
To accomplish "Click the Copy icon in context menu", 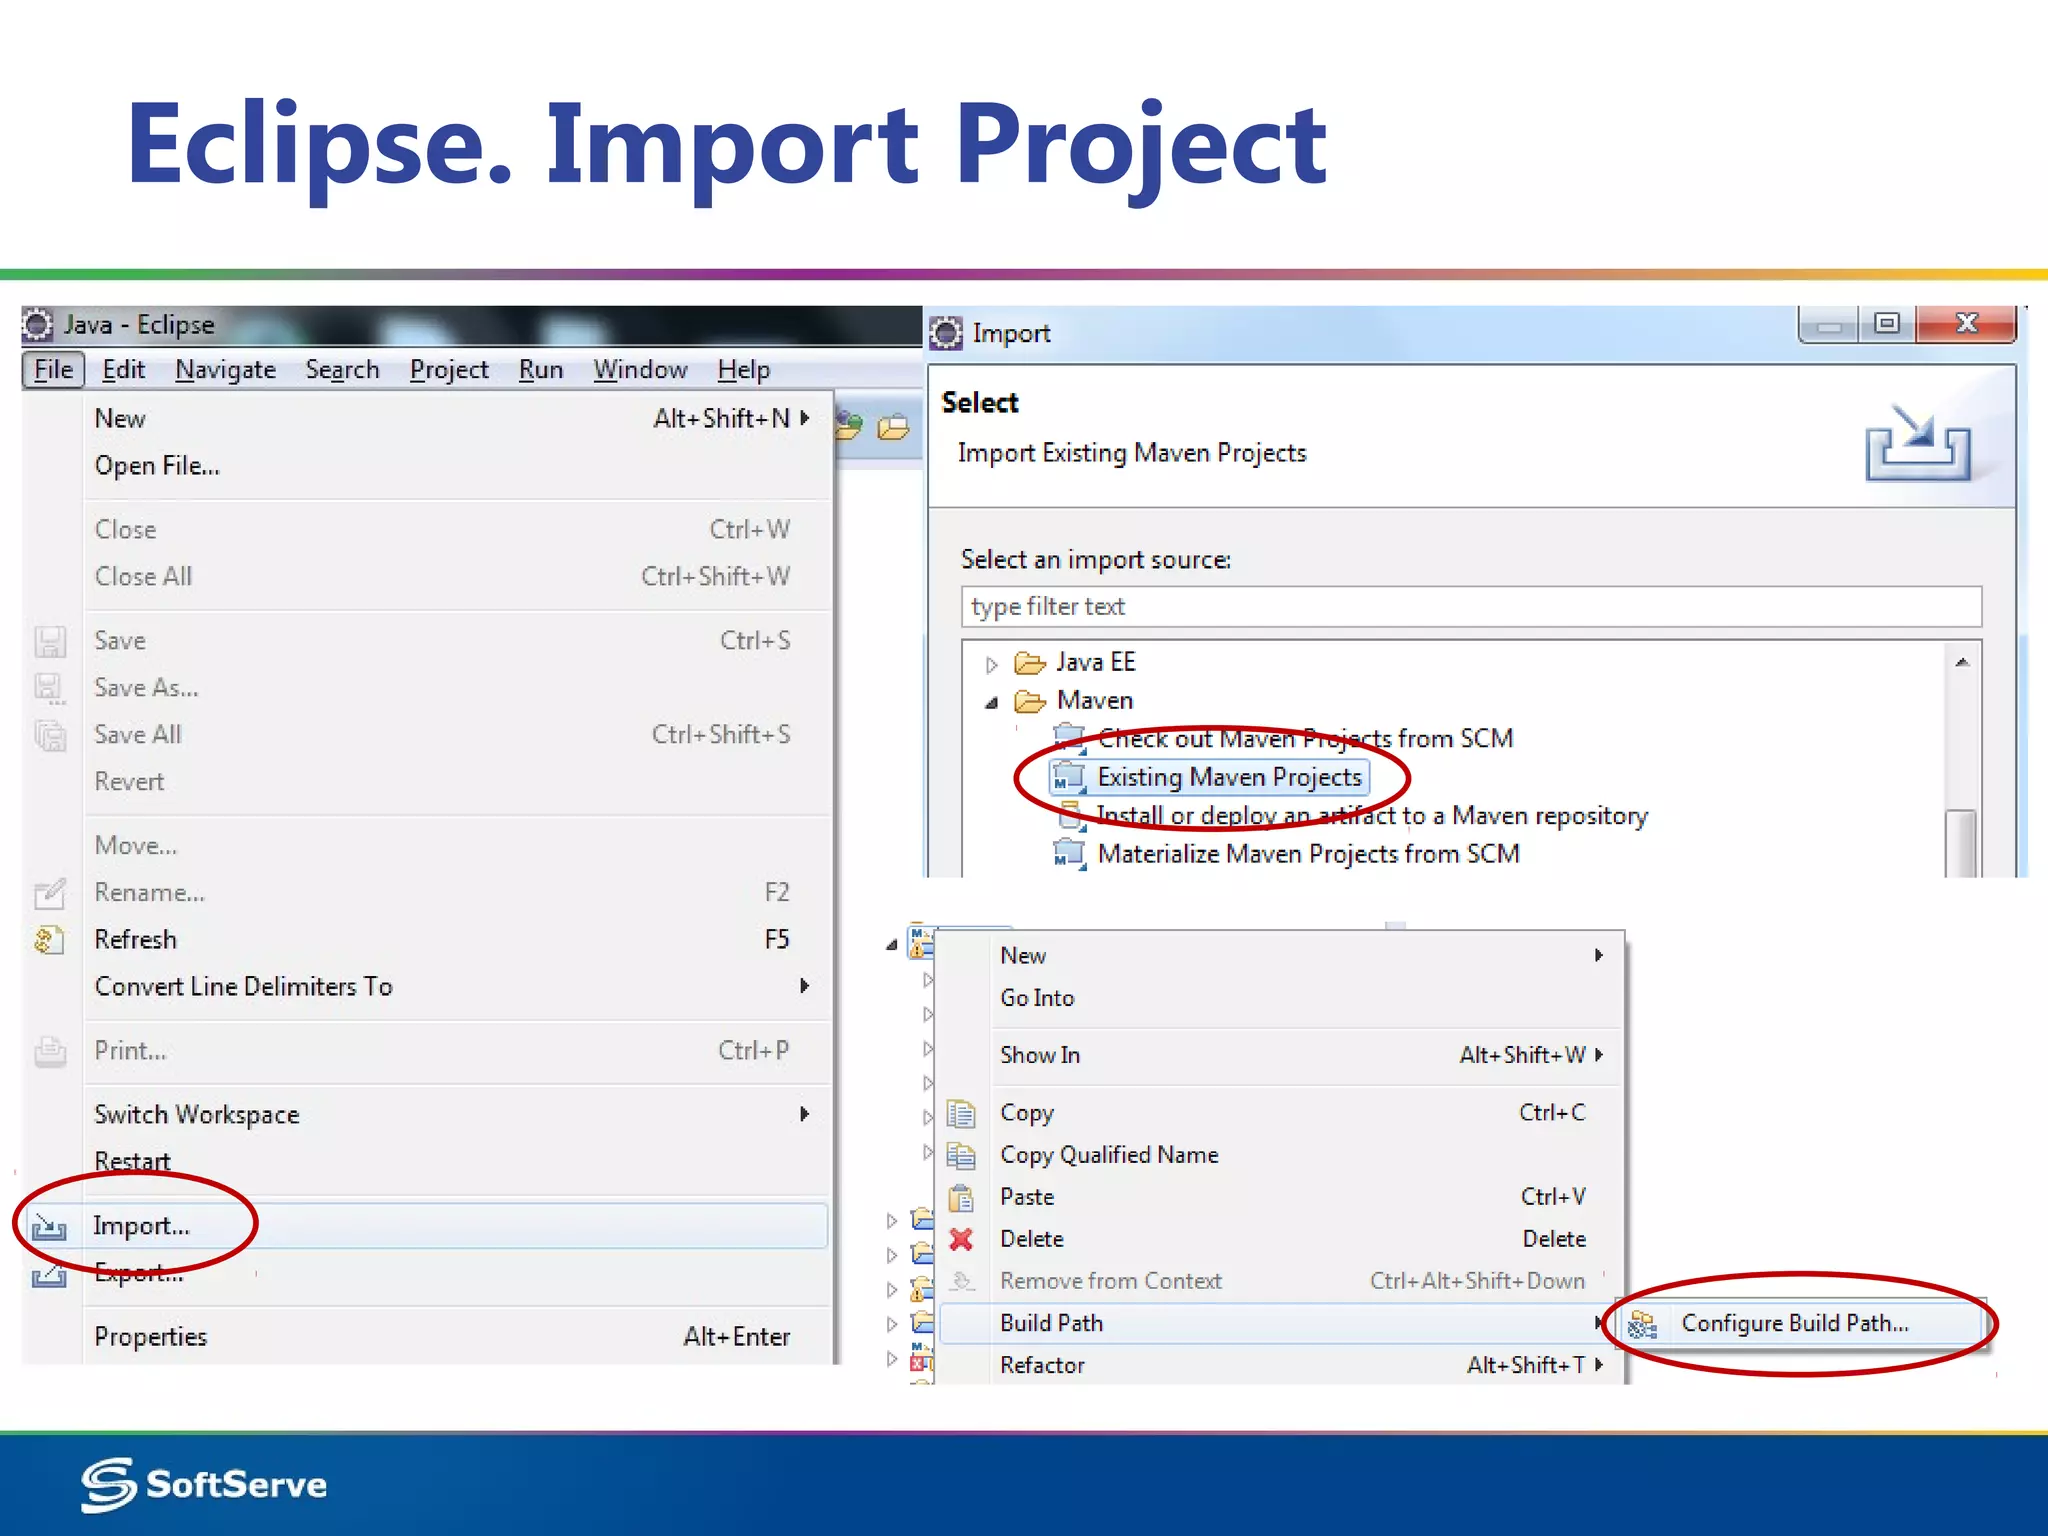I will coord(961,1113).
